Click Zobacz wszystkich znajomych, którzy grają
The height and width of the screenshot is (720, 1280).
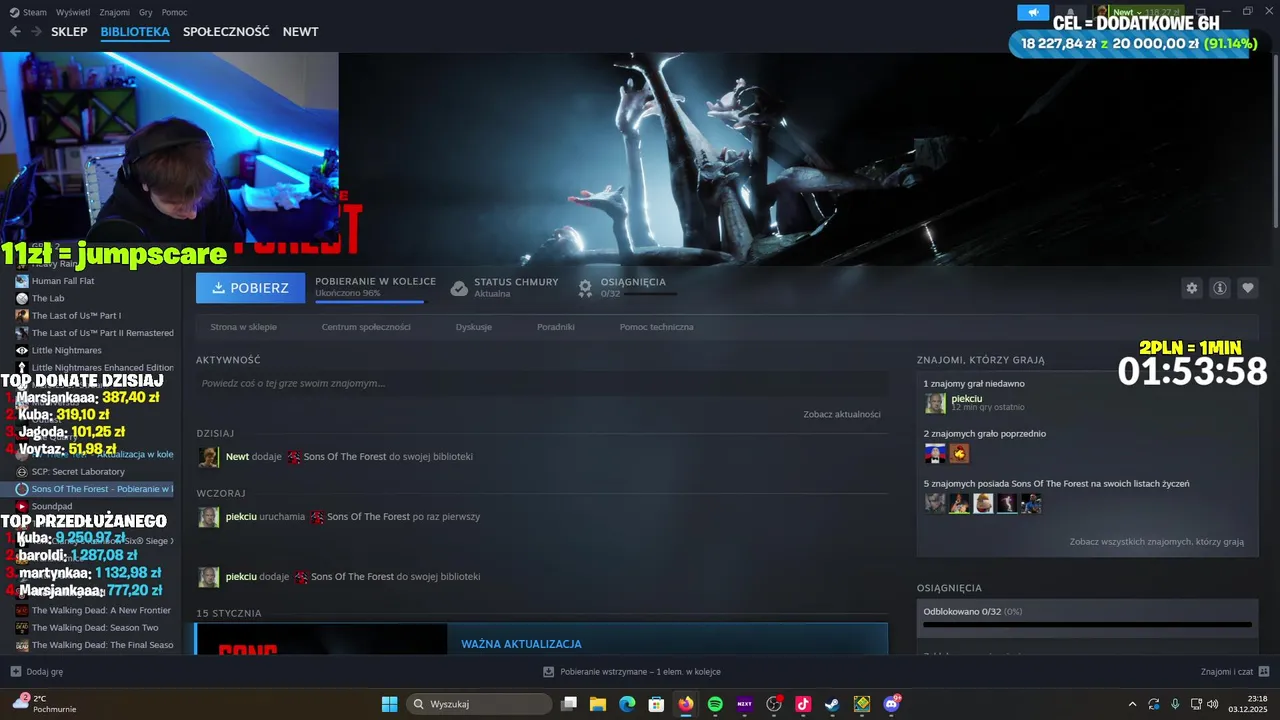pyautogui.click(x=1157, y=542)
